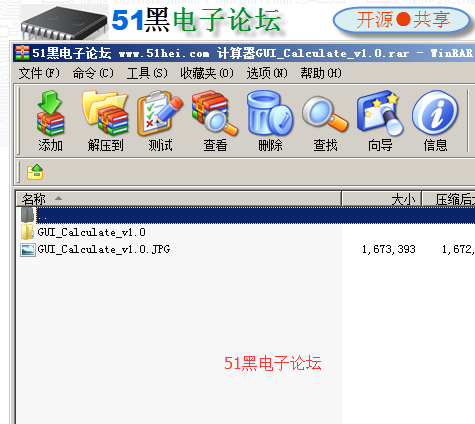The width and height of the screenshot is (475, 424).
Task: Go up one folder level icon
Action: pyautogui.click(x=35, y=172)
